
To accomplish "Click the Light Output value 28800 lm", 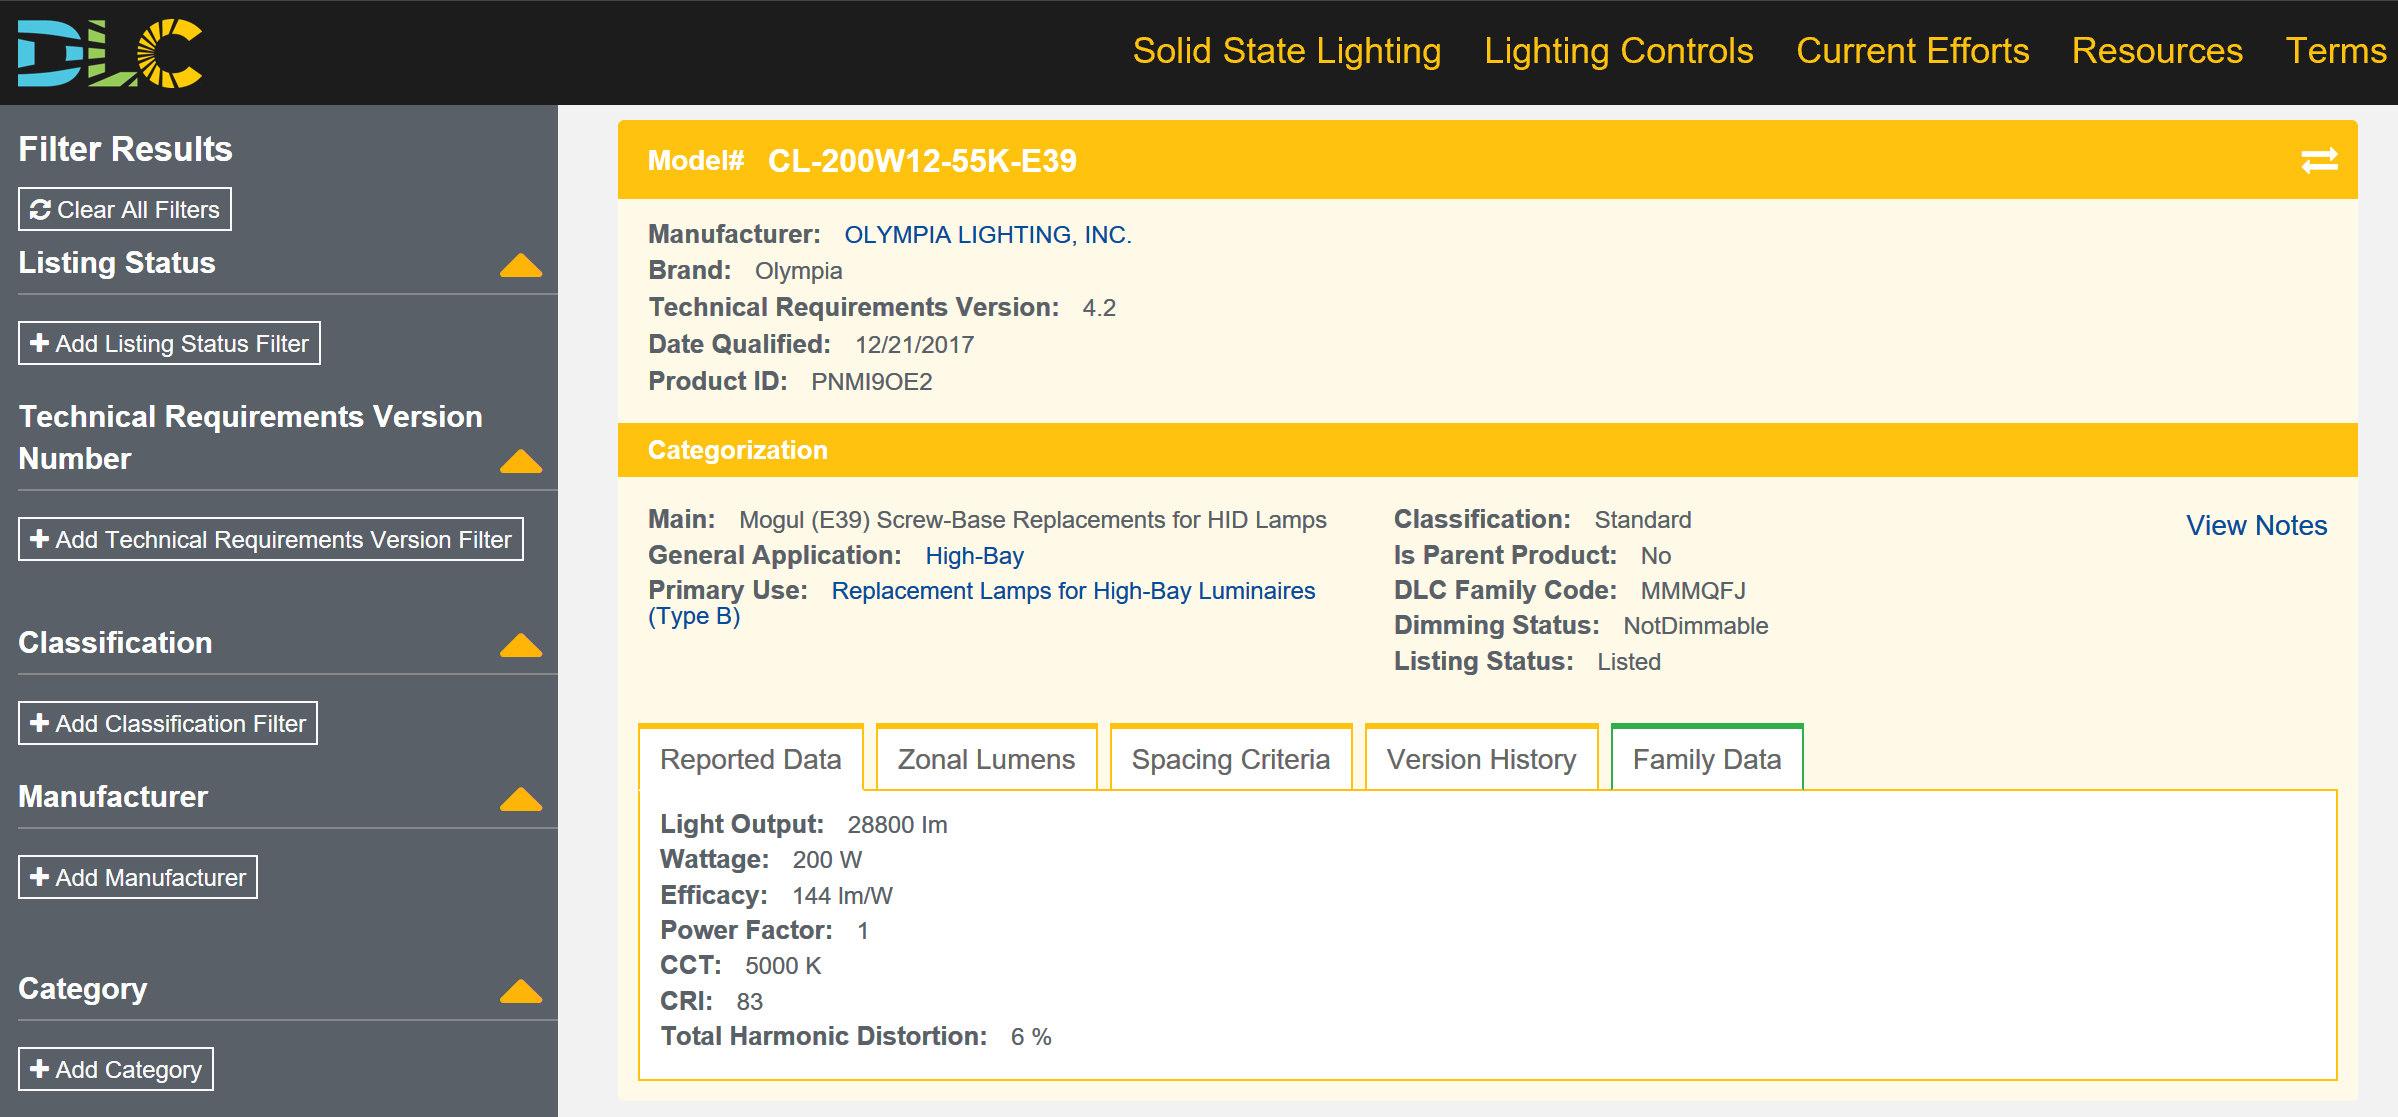I will 897,825.
